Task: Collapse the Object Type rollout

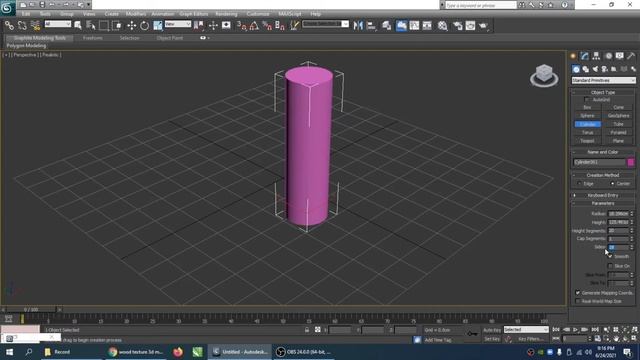Action: pyautogui.click(x=603, y=92)
